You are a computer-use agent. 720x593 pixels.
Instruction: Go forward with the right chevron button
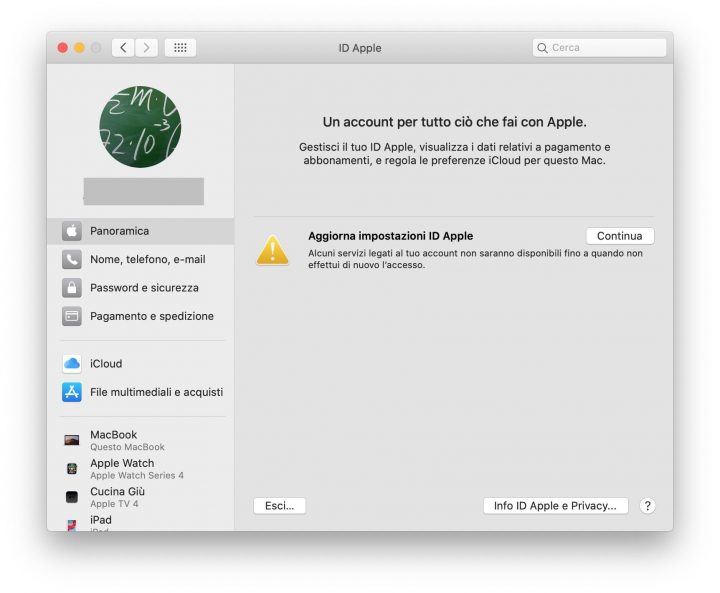pos(146,48)
